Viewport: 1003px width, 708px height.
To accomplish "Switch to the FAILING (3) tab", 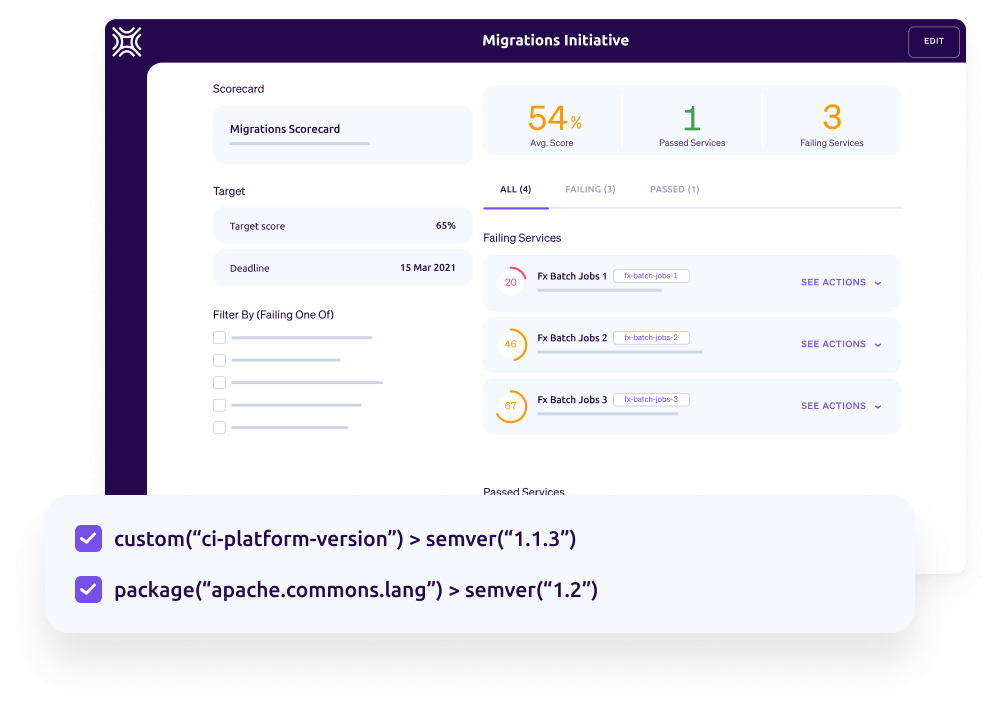I will [590, 189].
